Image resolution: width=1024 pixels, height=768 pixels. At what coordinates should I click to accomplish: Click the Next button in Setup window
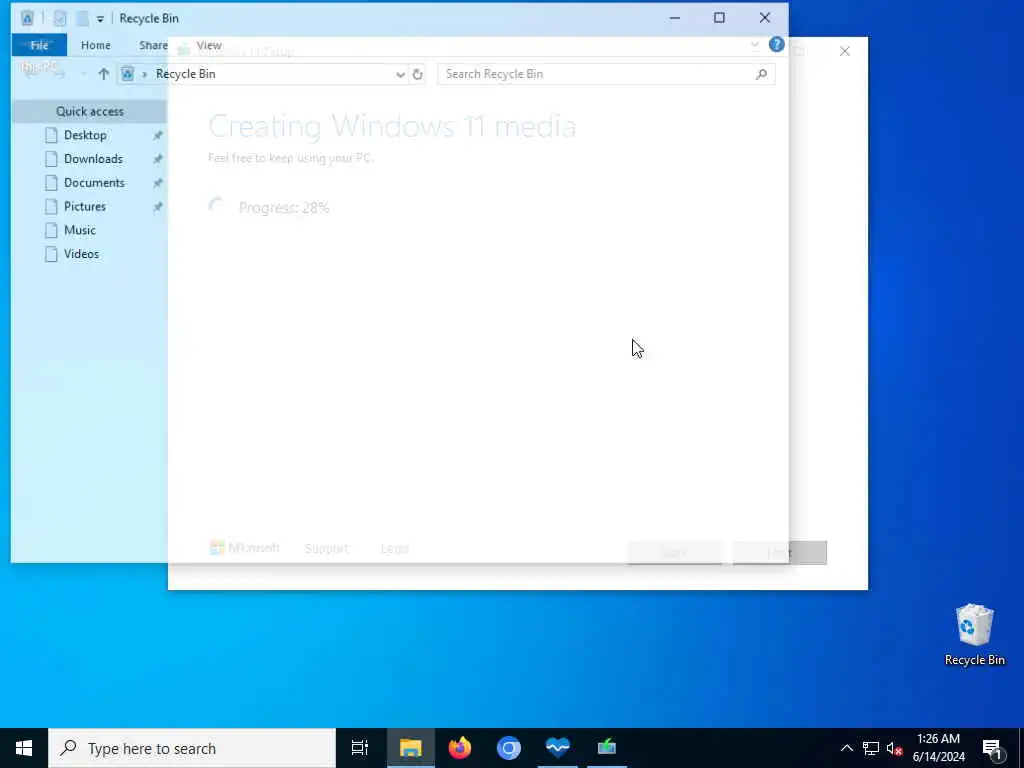pos(779,552)
